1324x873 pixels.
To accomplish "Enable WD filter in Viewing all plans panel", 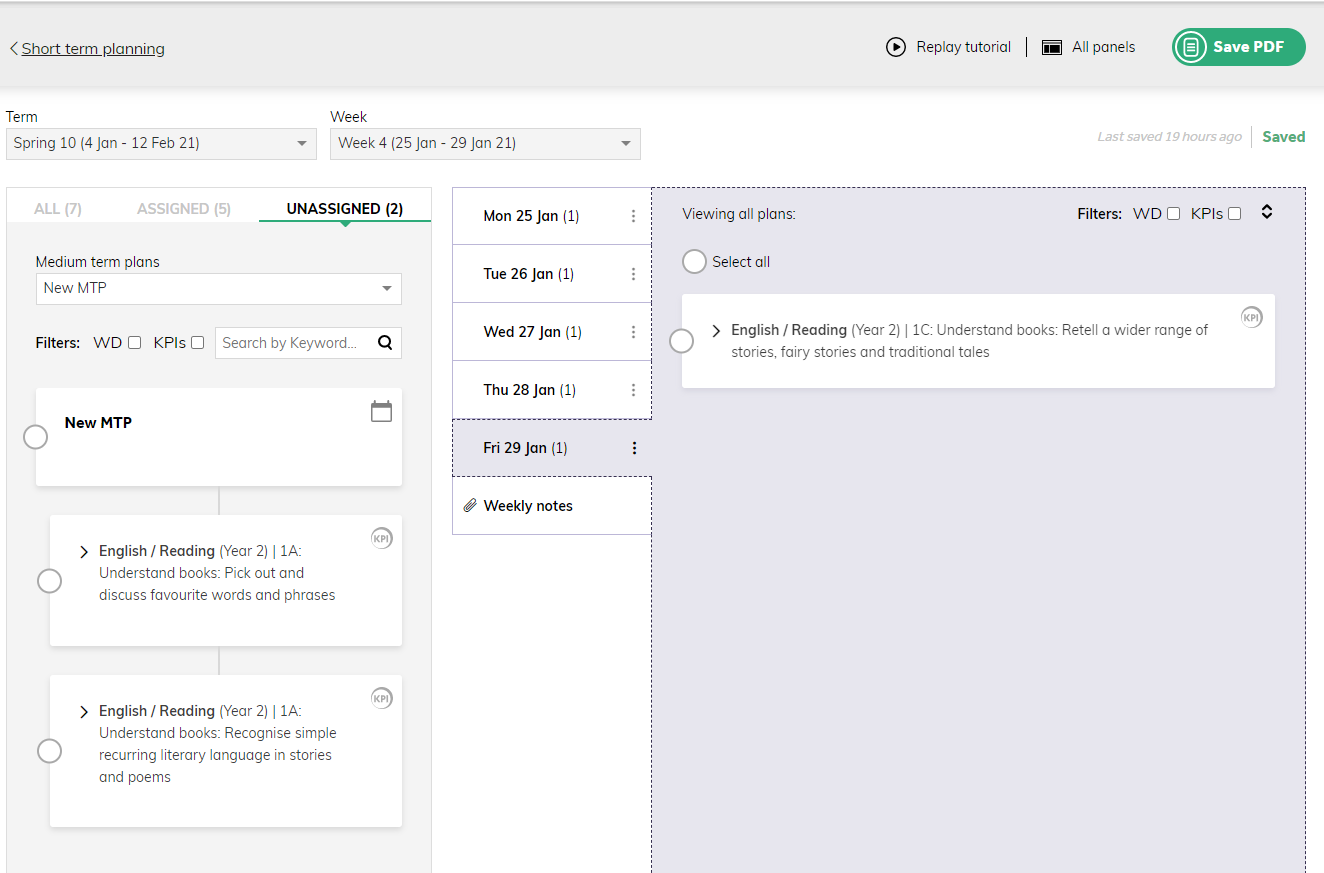I will (1174, 213).
